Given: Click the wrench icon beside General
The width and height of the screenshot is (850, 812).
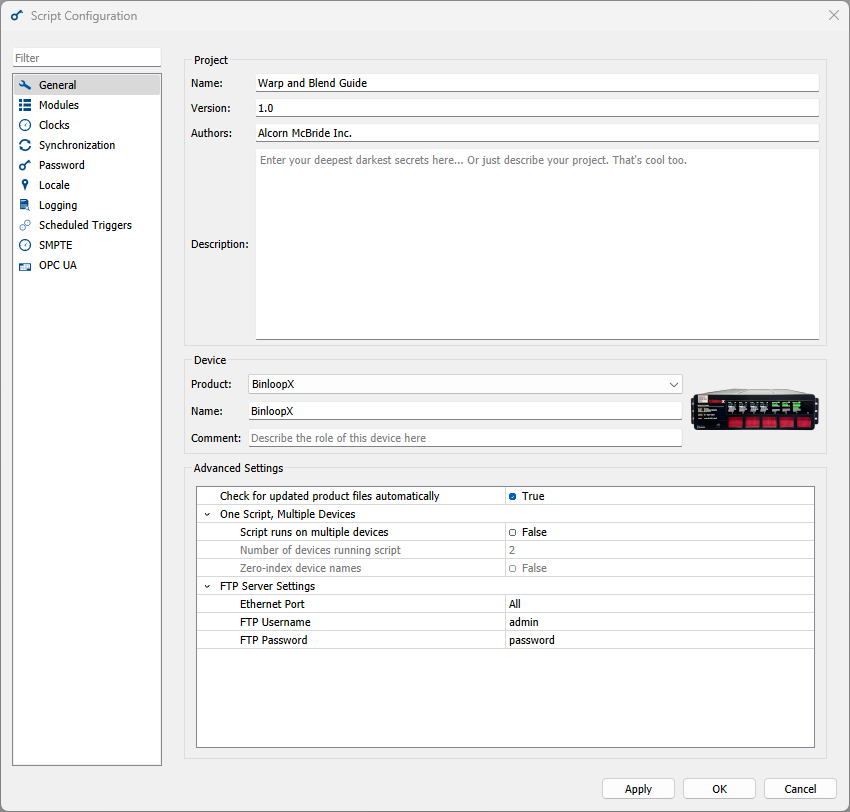Looking at the screenshot, I should point(25,85).
